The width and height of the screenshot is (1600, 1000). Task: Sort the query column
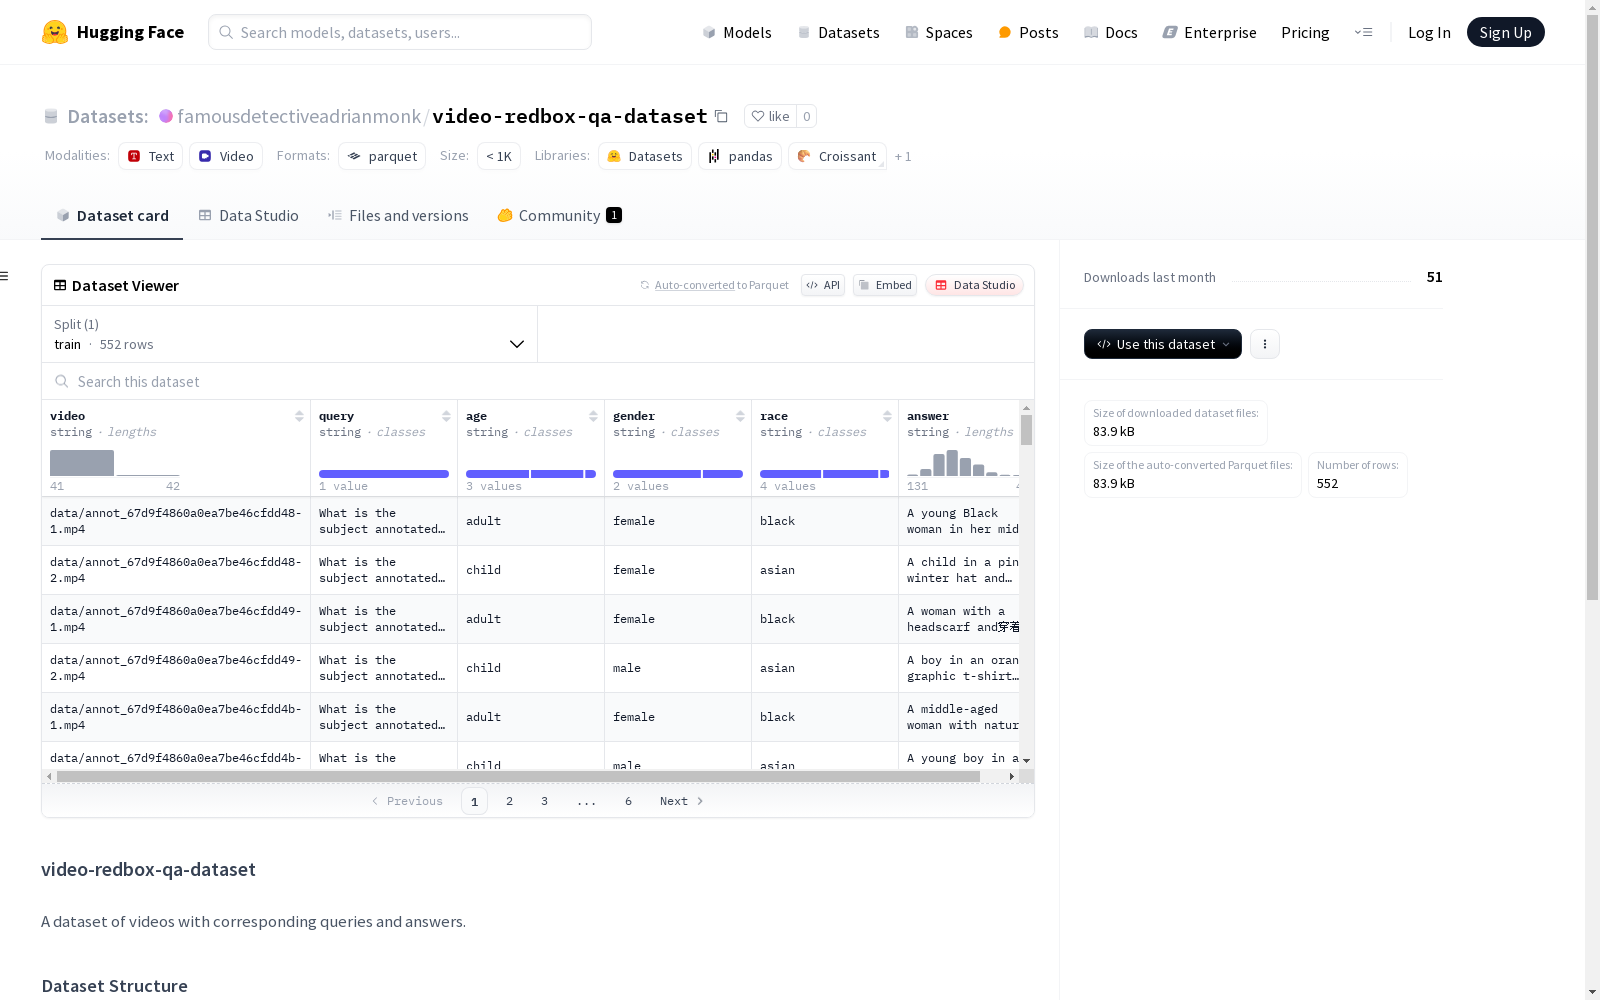coord(446,416)
